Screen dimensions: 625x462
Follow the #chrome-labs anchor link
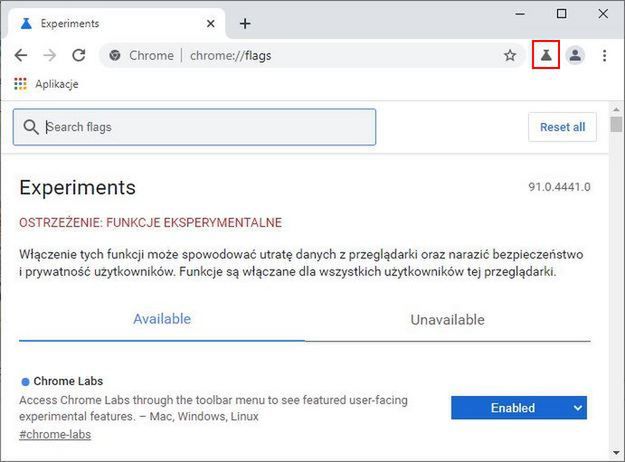click(x=54, y=435)
